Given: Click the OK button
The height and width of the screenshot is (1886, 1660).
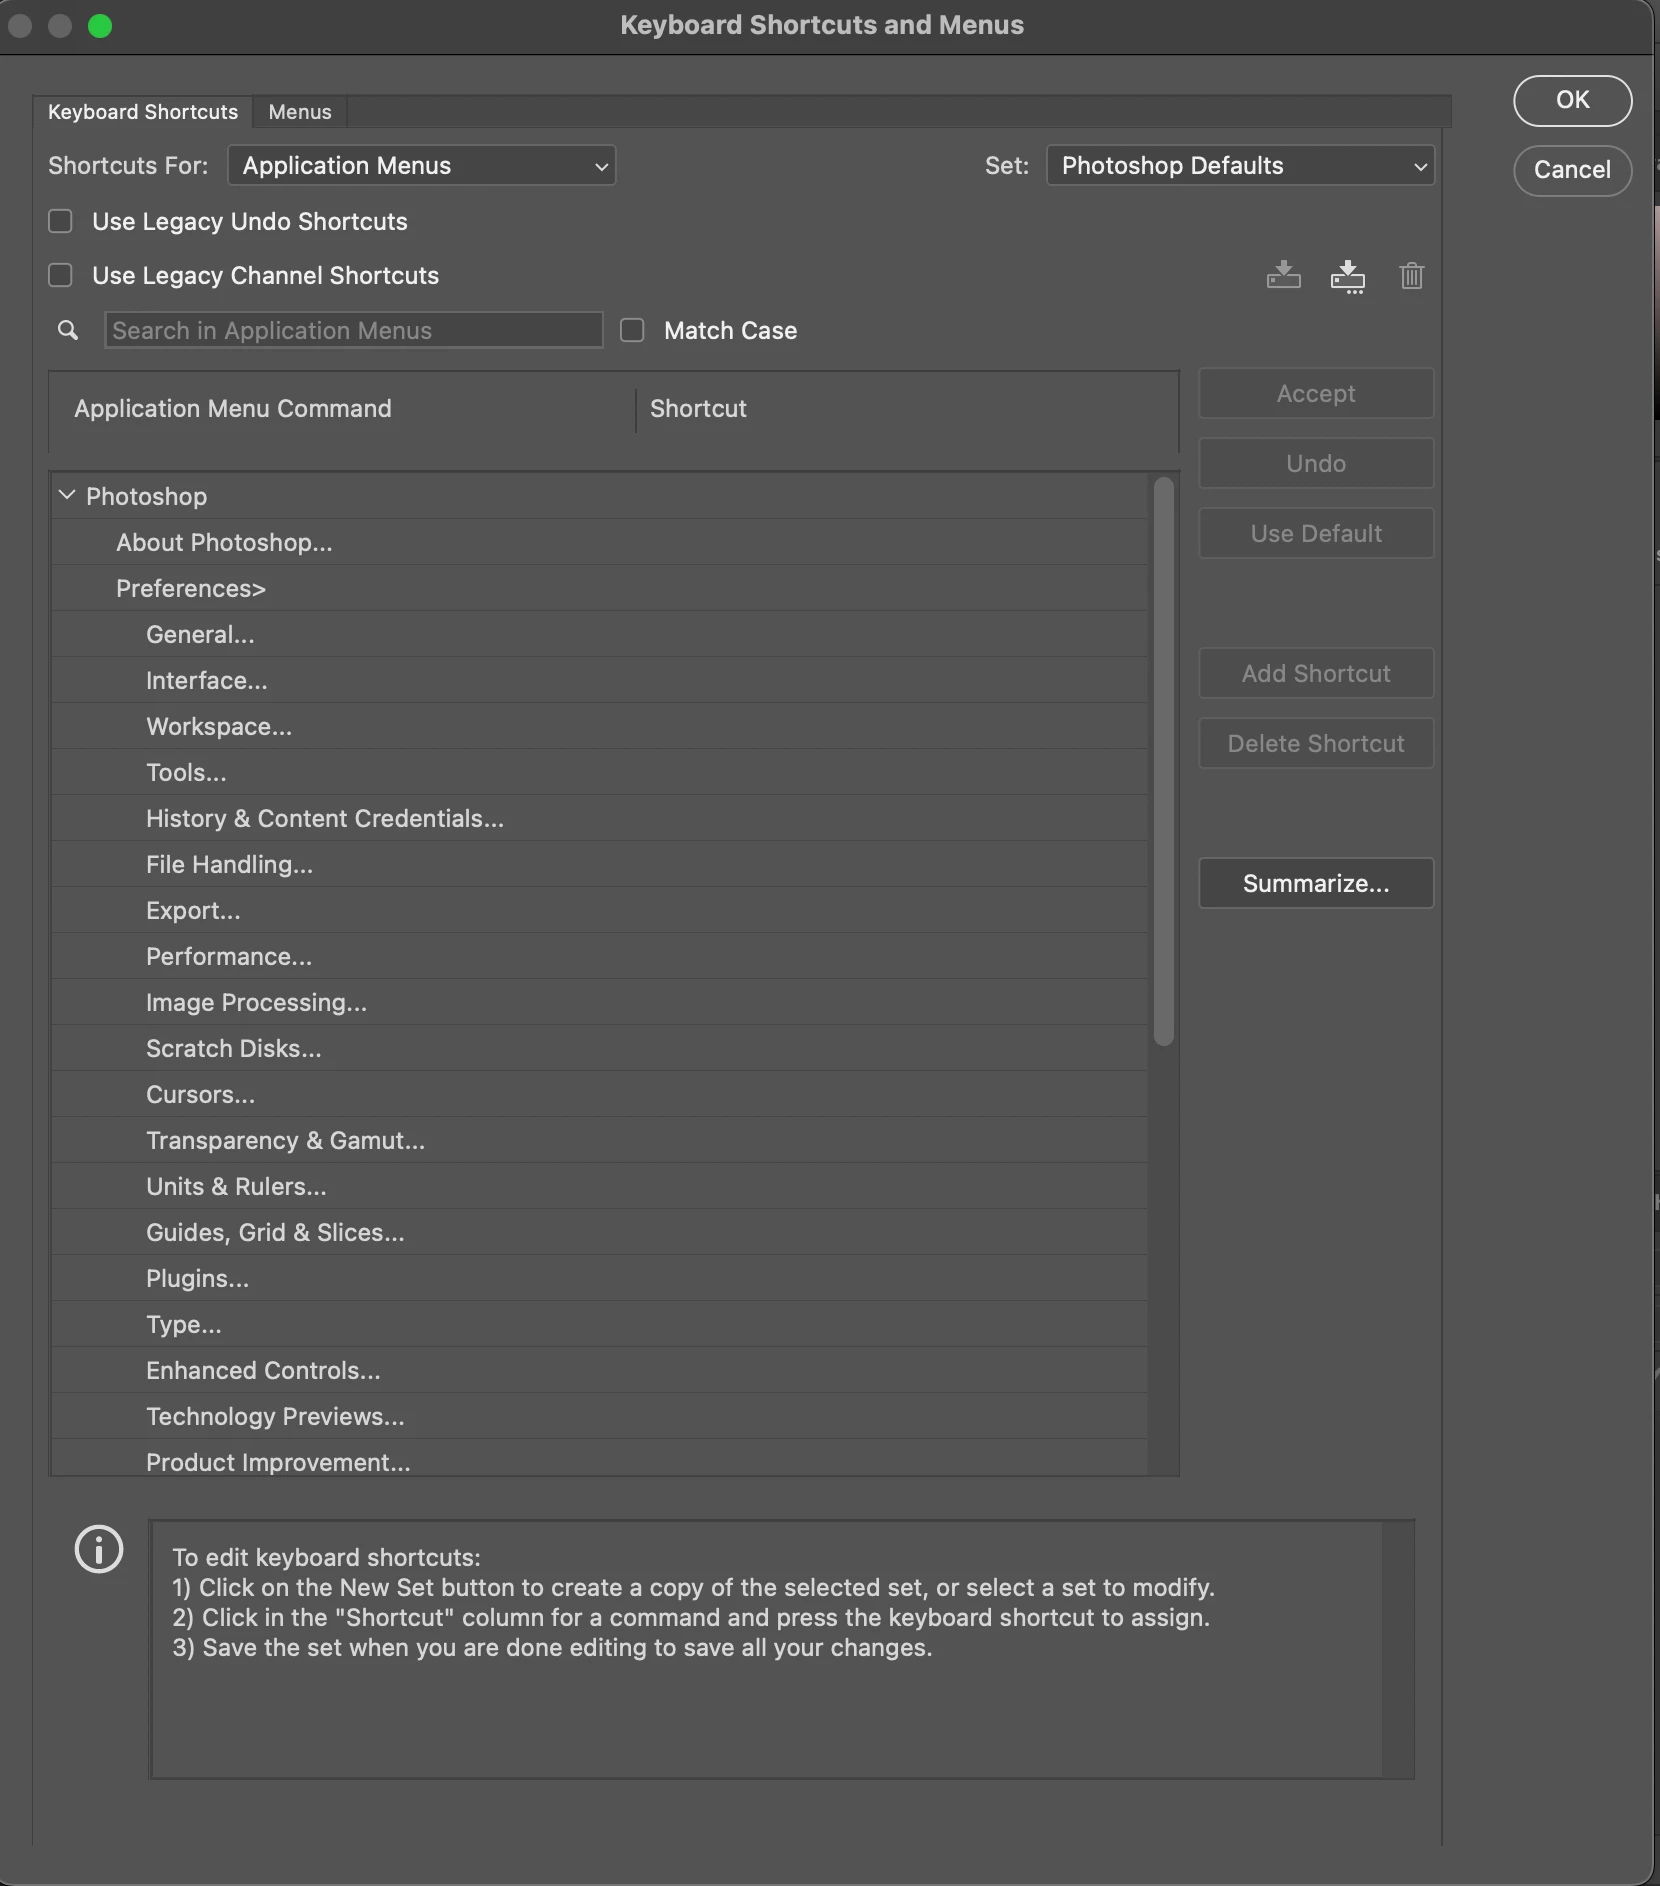Looking at the screenshot, I should click(1572, 100).
